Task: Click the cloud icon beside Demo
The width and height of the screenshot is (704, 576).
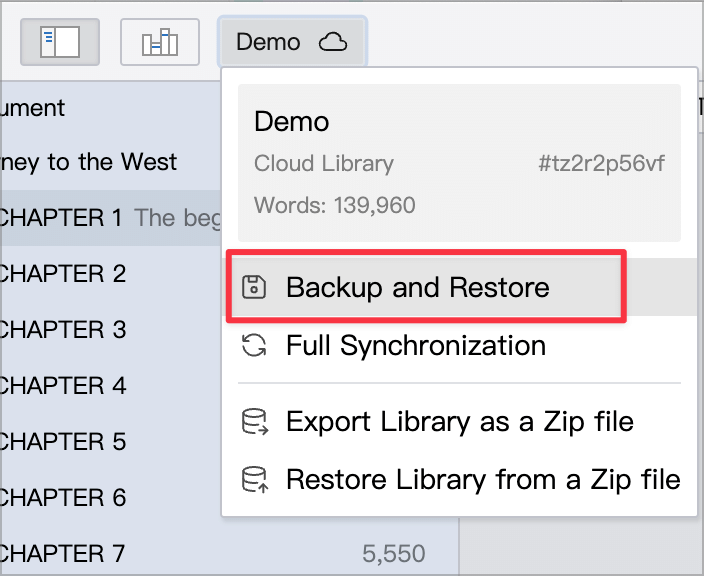Action: coord(333,42)
